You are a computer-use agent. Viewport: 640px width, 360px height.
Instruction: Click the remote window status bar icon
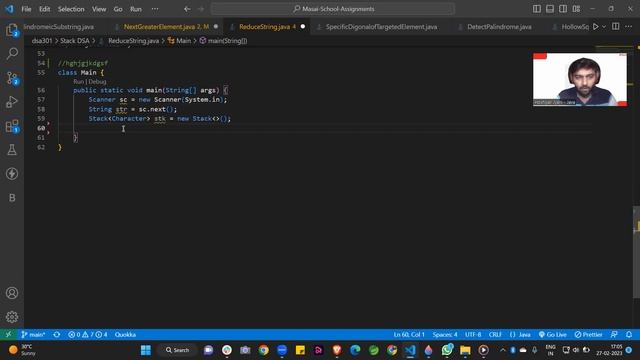[x=8, y=335]
